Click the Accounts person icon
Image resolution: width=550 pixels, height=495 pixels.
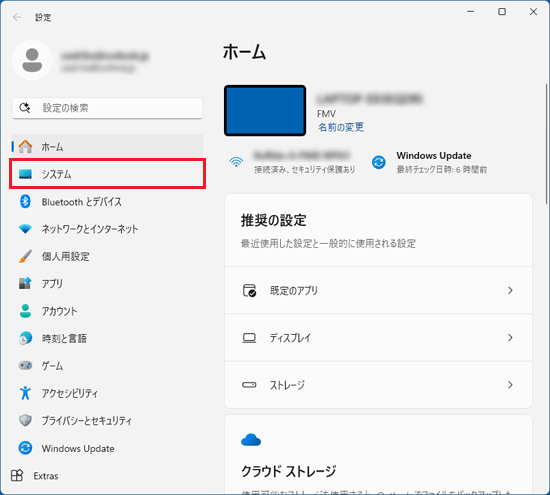tap(25, 311)
